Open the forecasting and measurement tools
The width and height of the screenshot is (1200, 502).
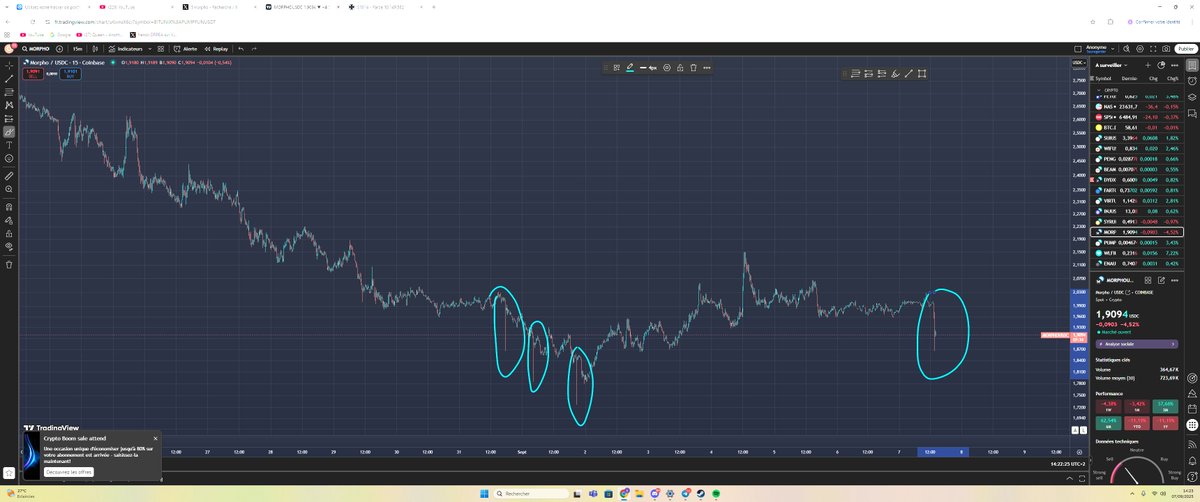[9, 118]
